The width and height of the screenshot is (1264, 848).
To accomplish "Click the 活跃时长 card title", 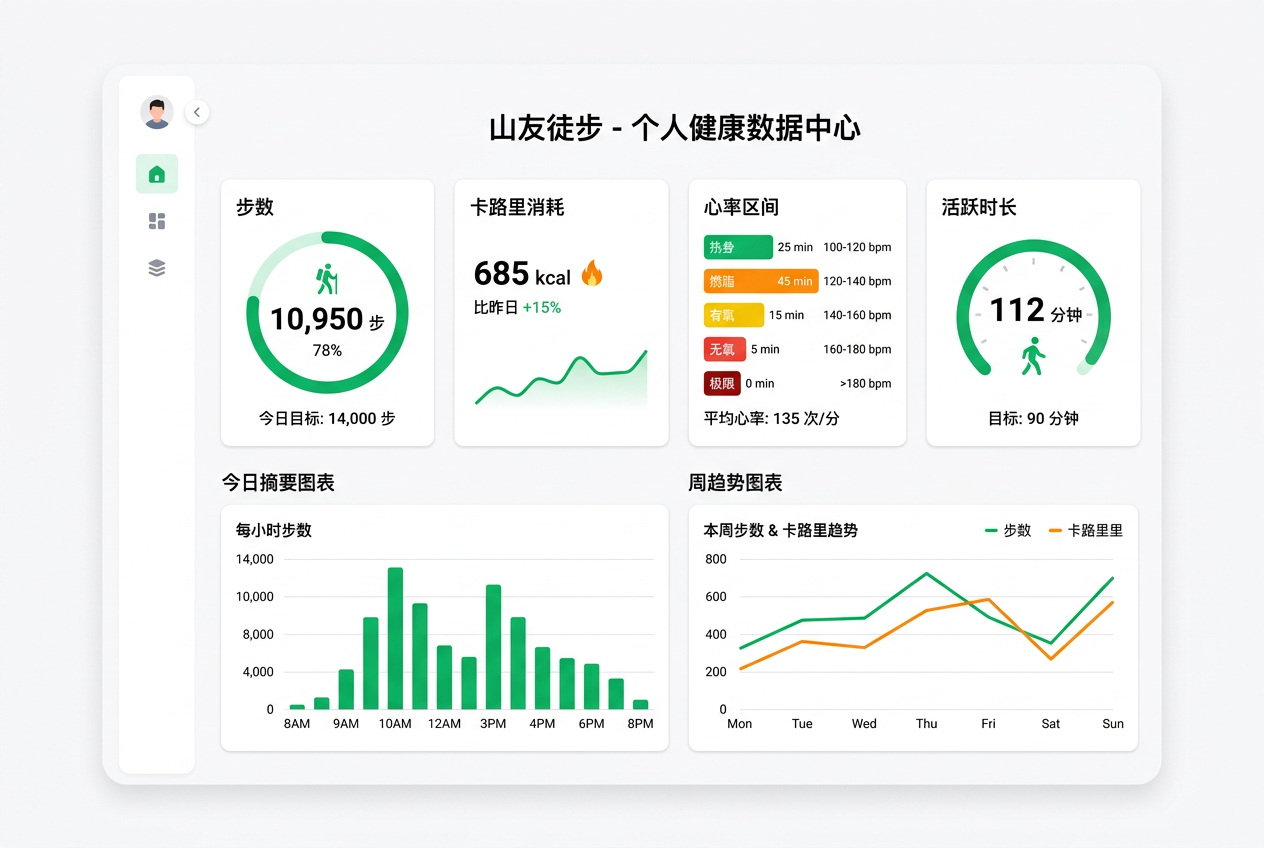I will coord(979,207).
